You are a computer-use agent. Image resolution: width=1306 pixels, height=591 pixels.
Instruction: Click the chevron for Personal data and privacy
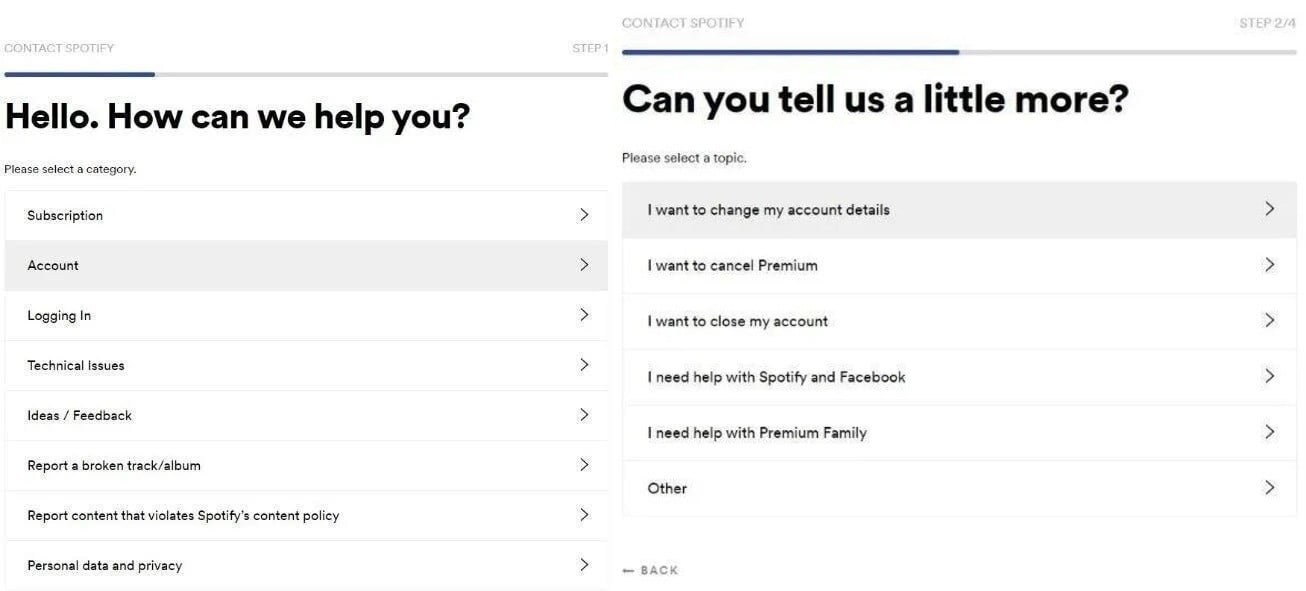click(584, 565)
